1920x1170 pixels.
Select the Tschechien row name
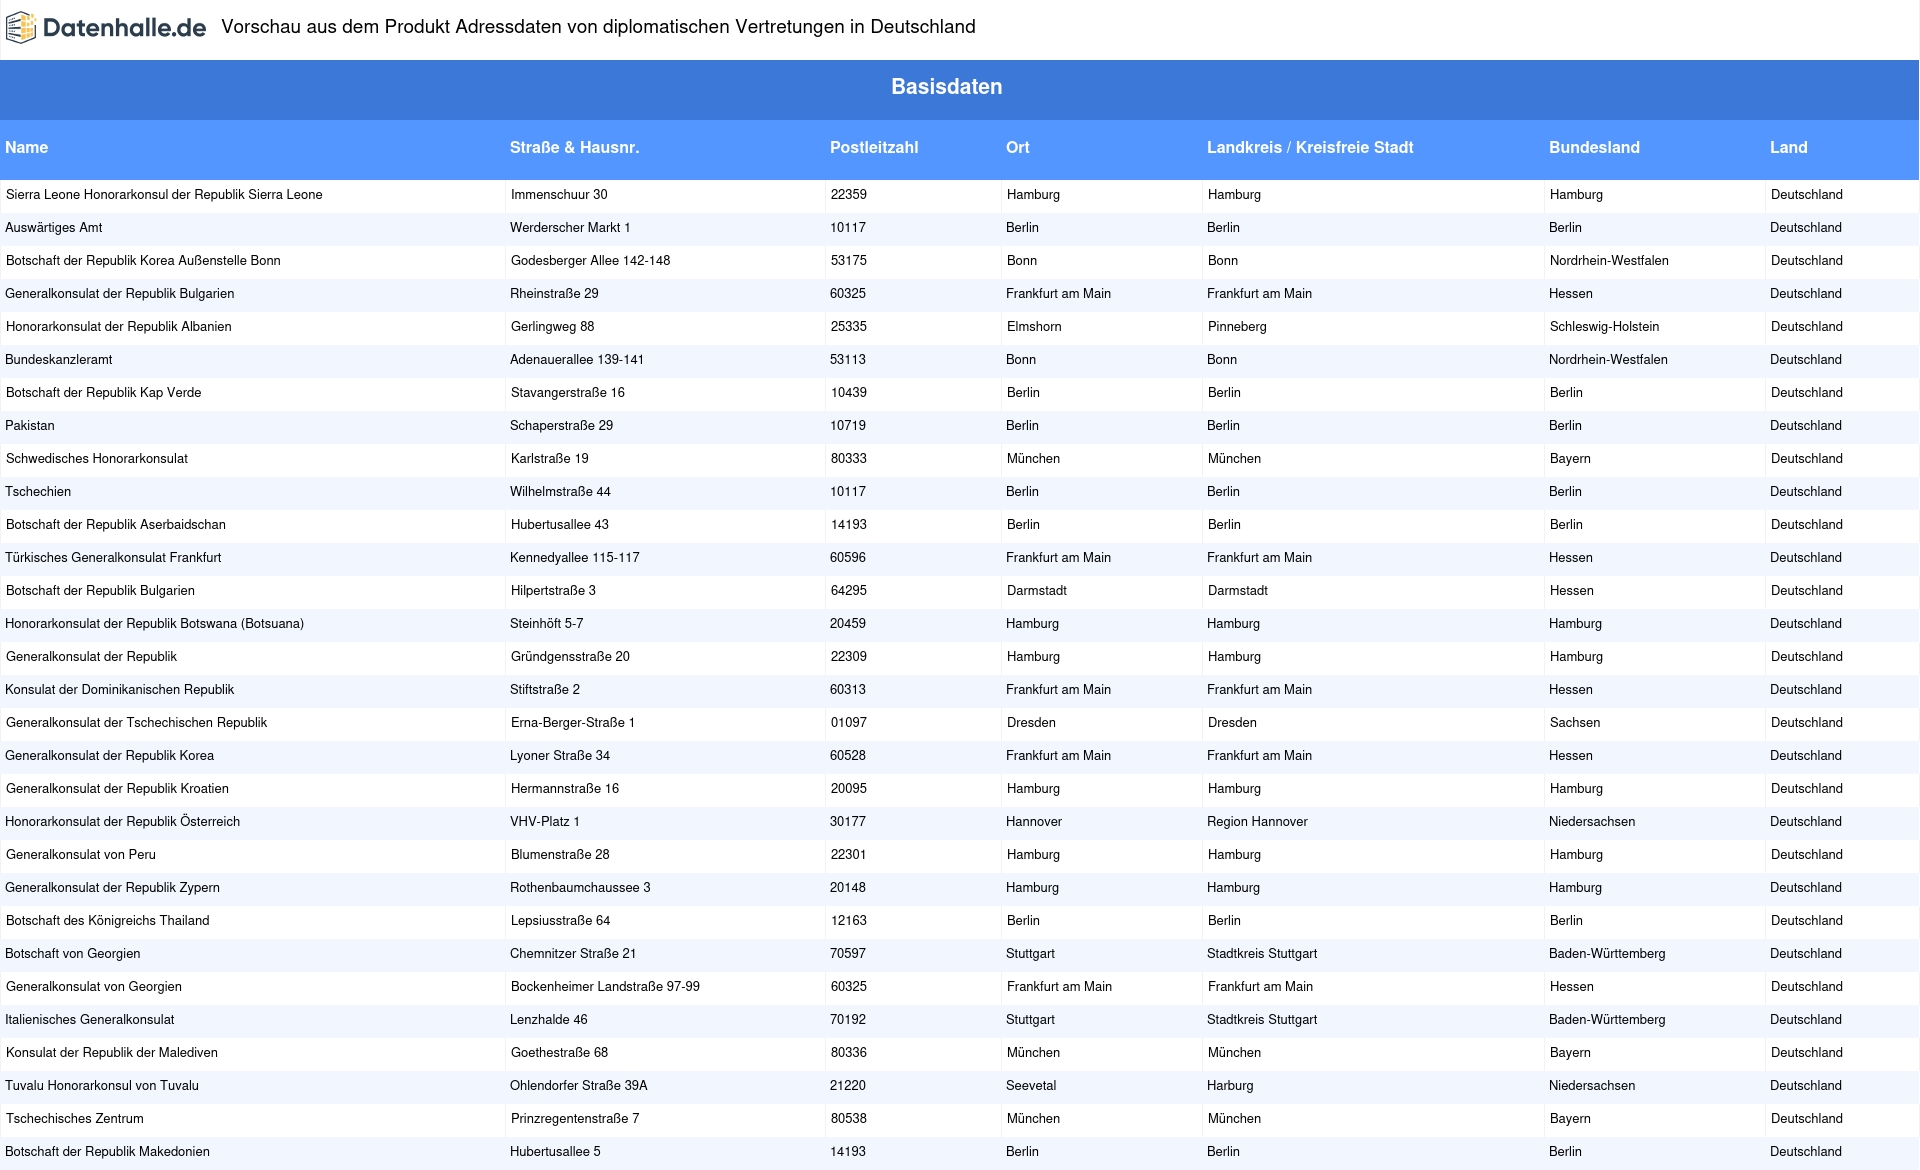[38, 491]
